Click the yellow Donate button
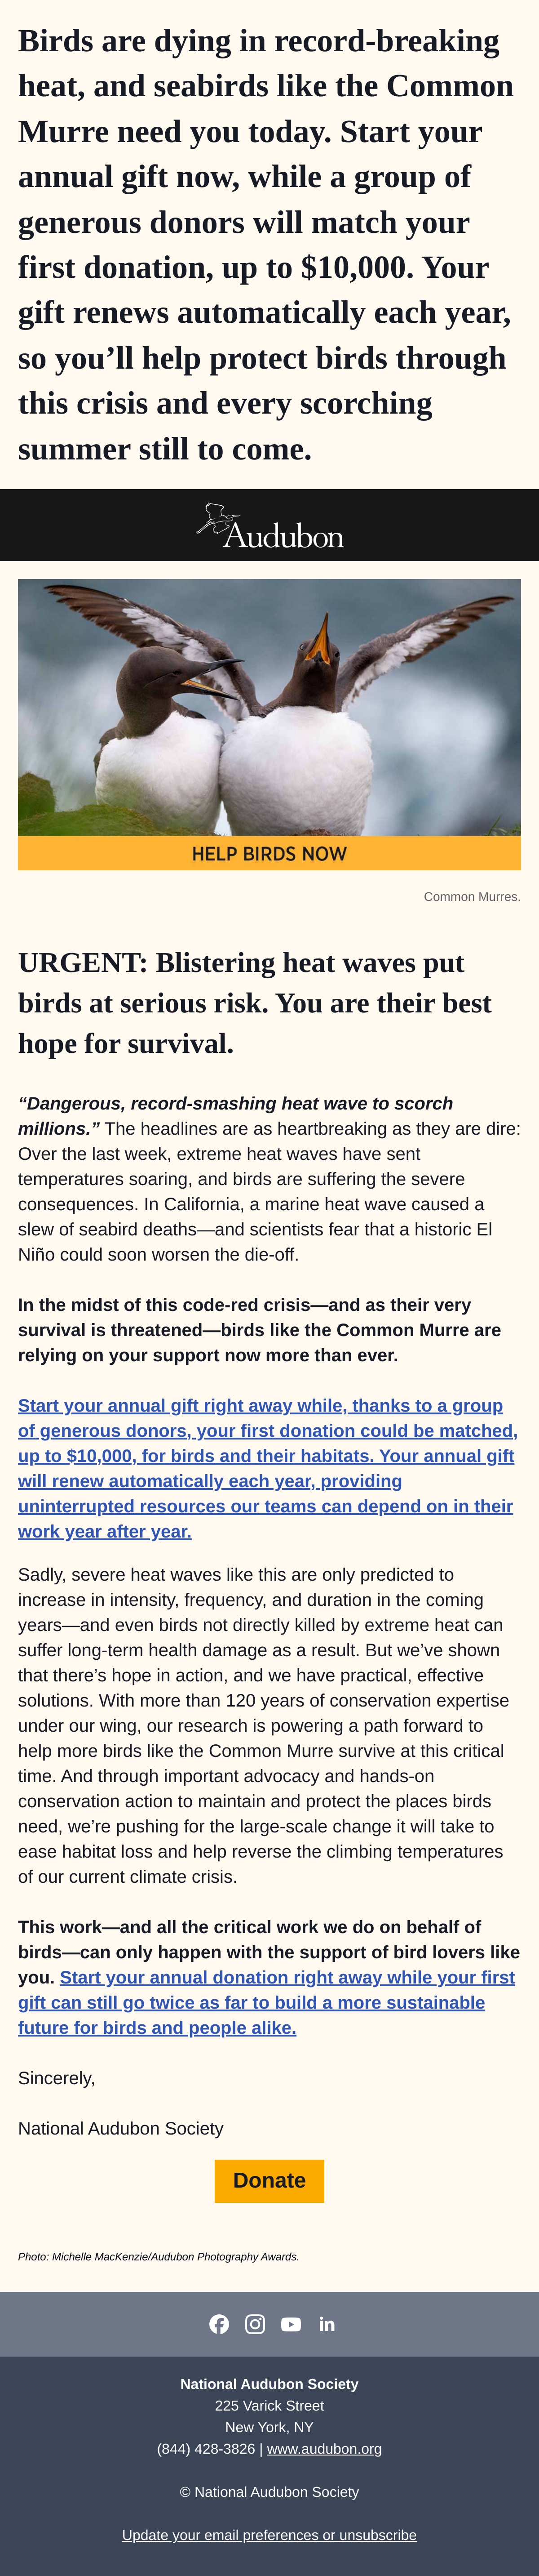Image resolution: width=539 pixels, height=2576 pixels. pyautogui.click(x=269, y=2181)
